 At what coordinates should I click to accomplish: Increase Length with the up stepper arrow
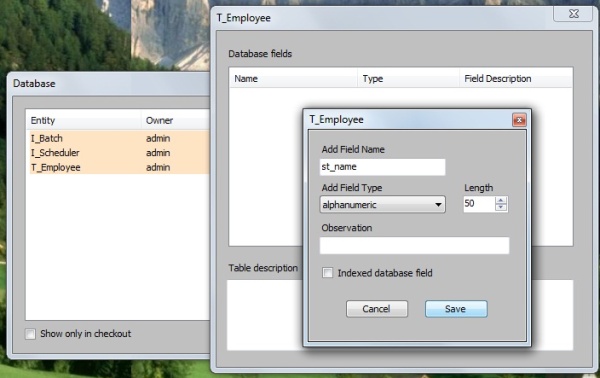pos(501,200)
